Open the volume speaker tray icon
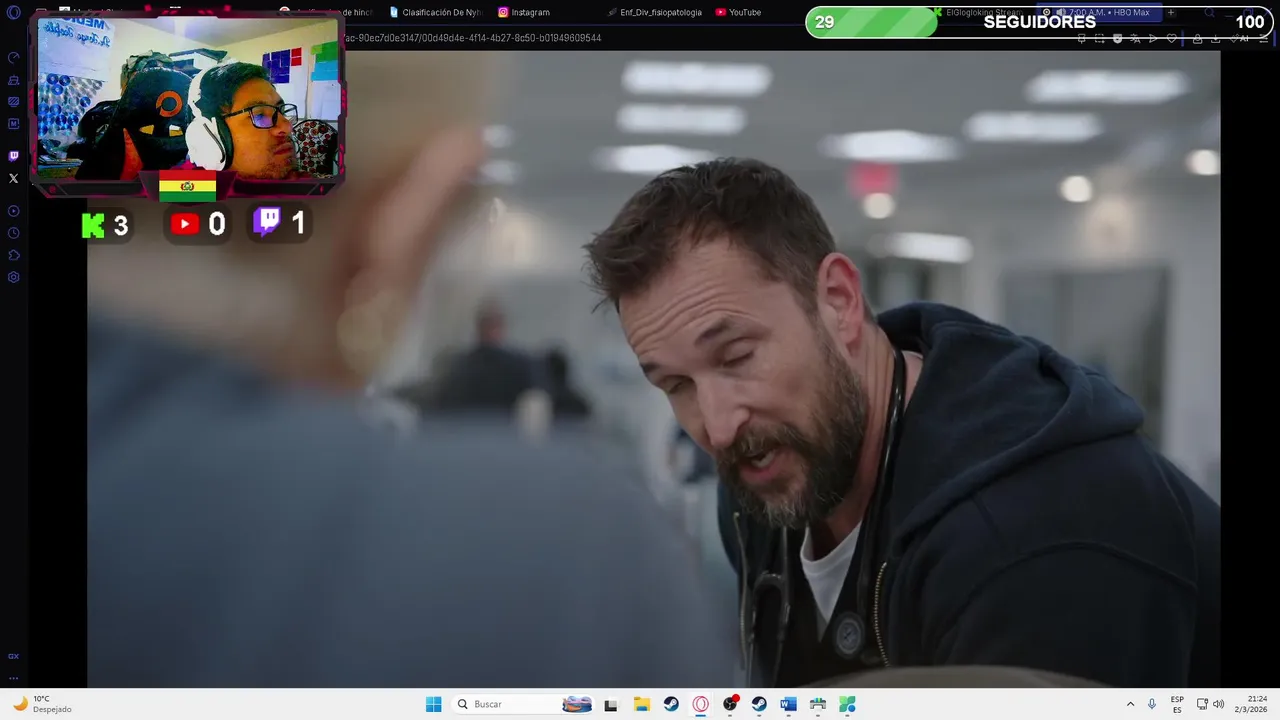Screen dimensions: 1280x720 click(x=1218, y=704)
